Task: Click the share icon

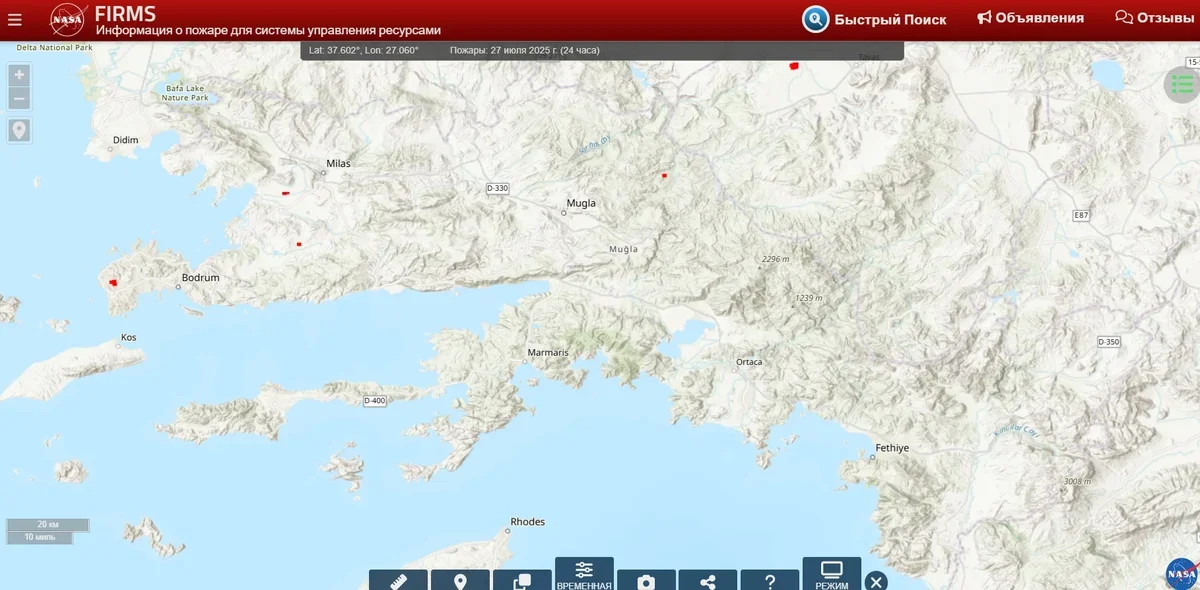Action: tap(708, 581)
